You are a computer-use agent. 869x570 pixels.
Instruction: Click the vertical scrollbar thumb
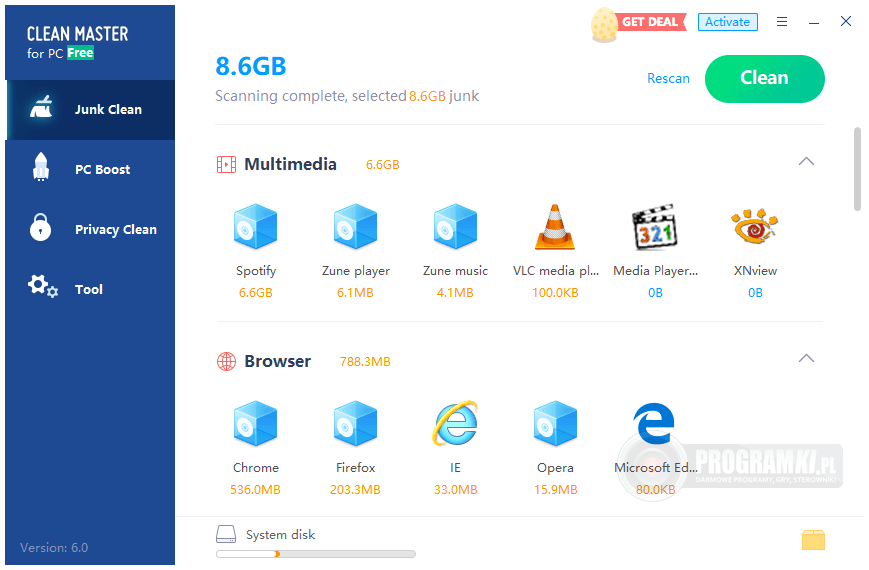pyautogui.click(x=857, y=169)
